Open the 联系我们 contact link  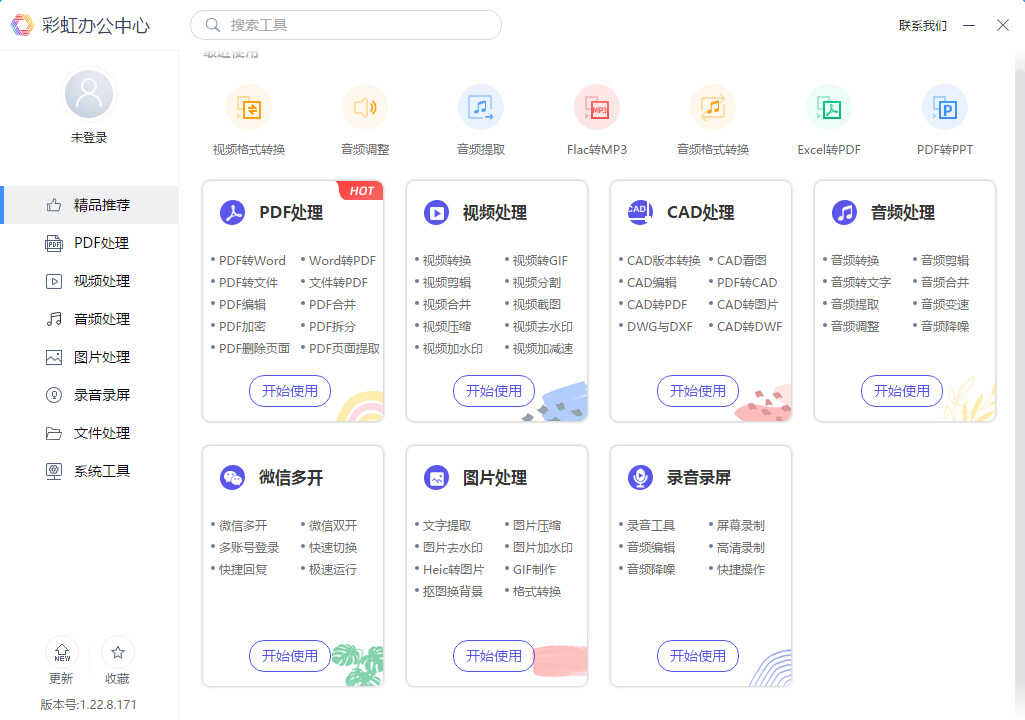922,26
